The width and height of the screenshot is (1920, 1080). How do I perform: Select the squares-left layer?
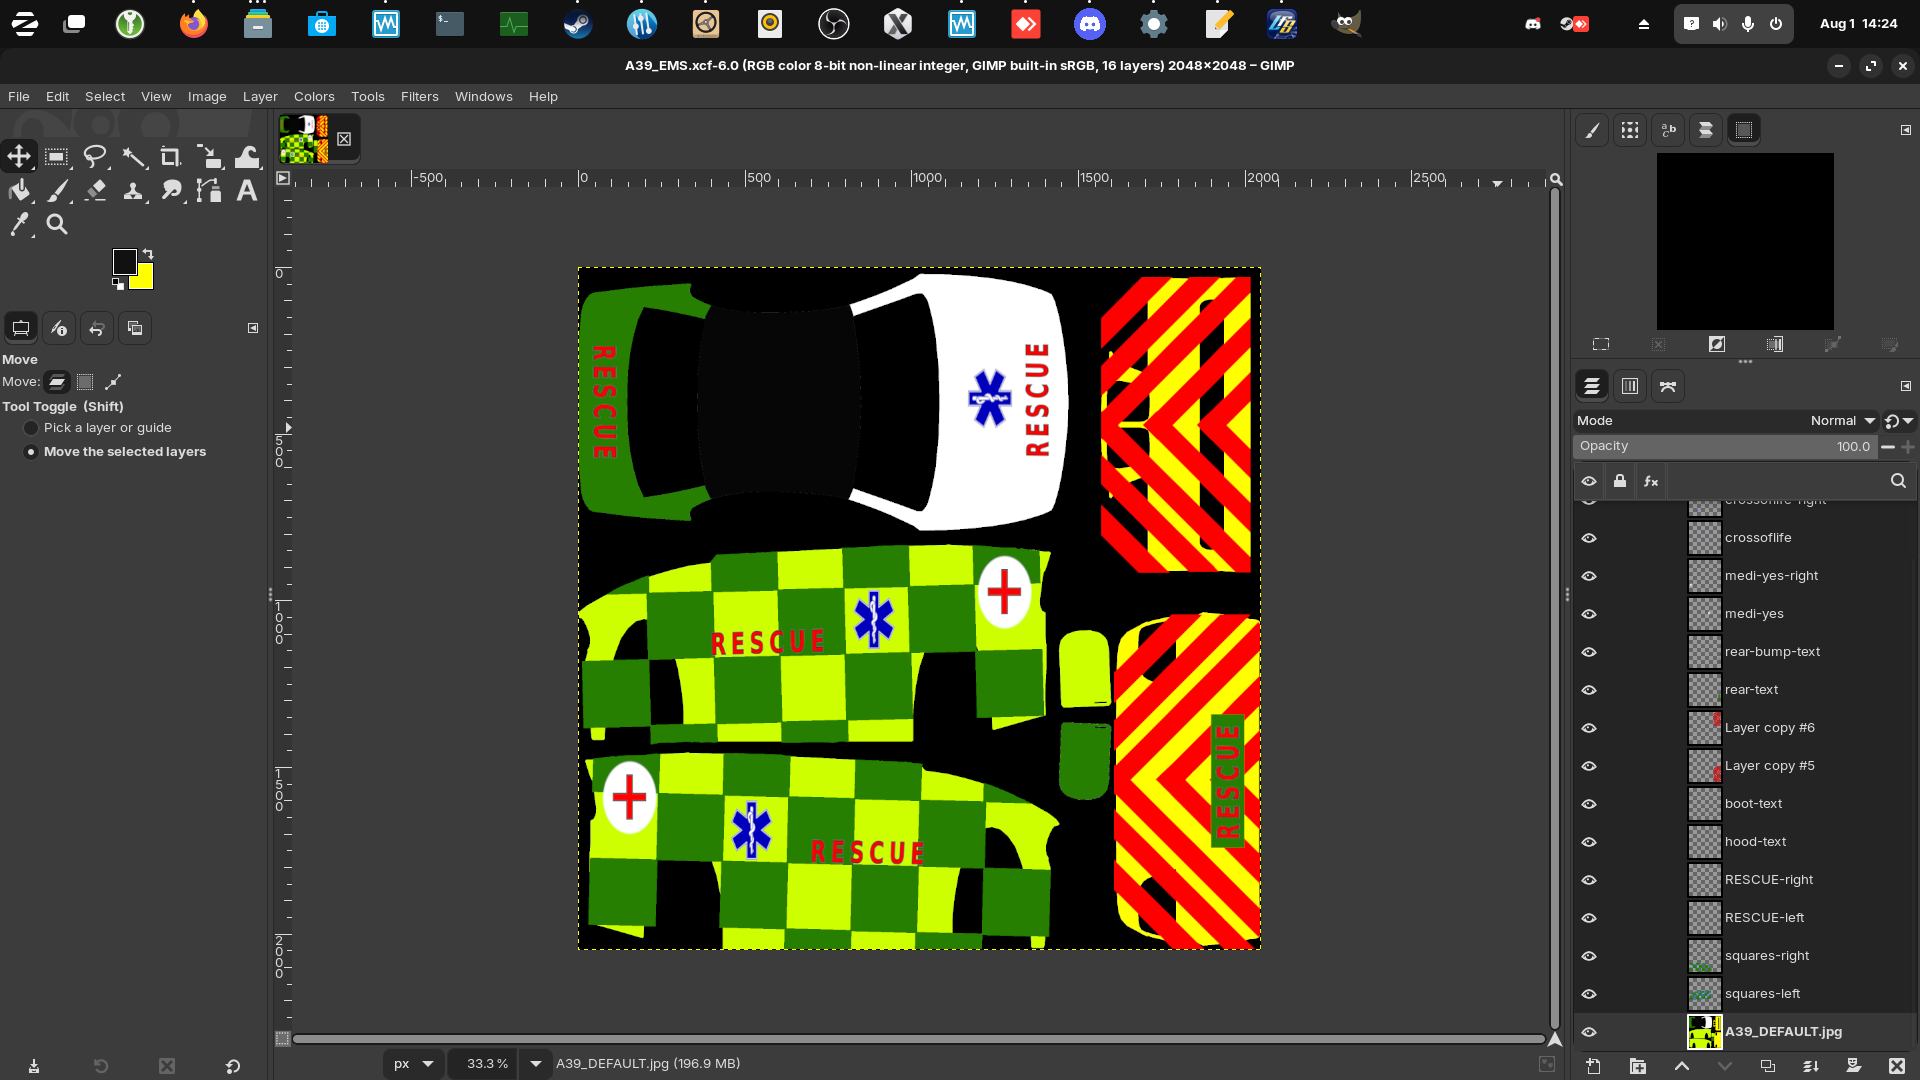(1762, 994)
